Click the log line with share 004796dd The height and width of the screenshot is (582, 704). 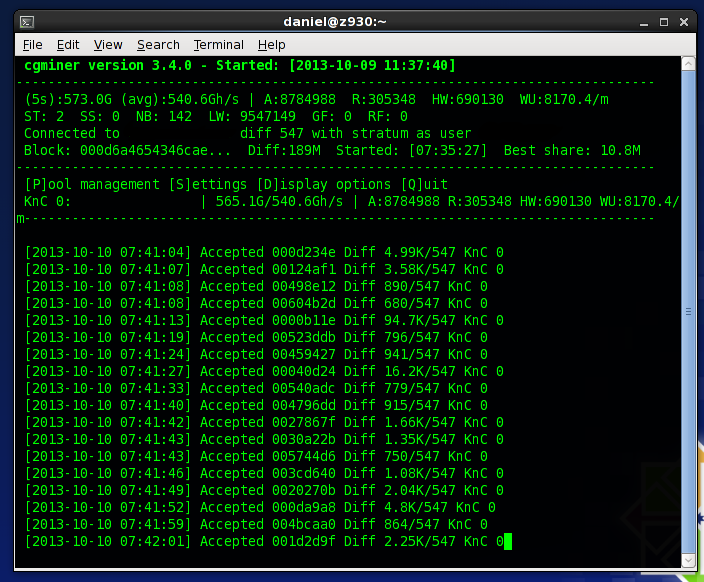coord(256,406)
